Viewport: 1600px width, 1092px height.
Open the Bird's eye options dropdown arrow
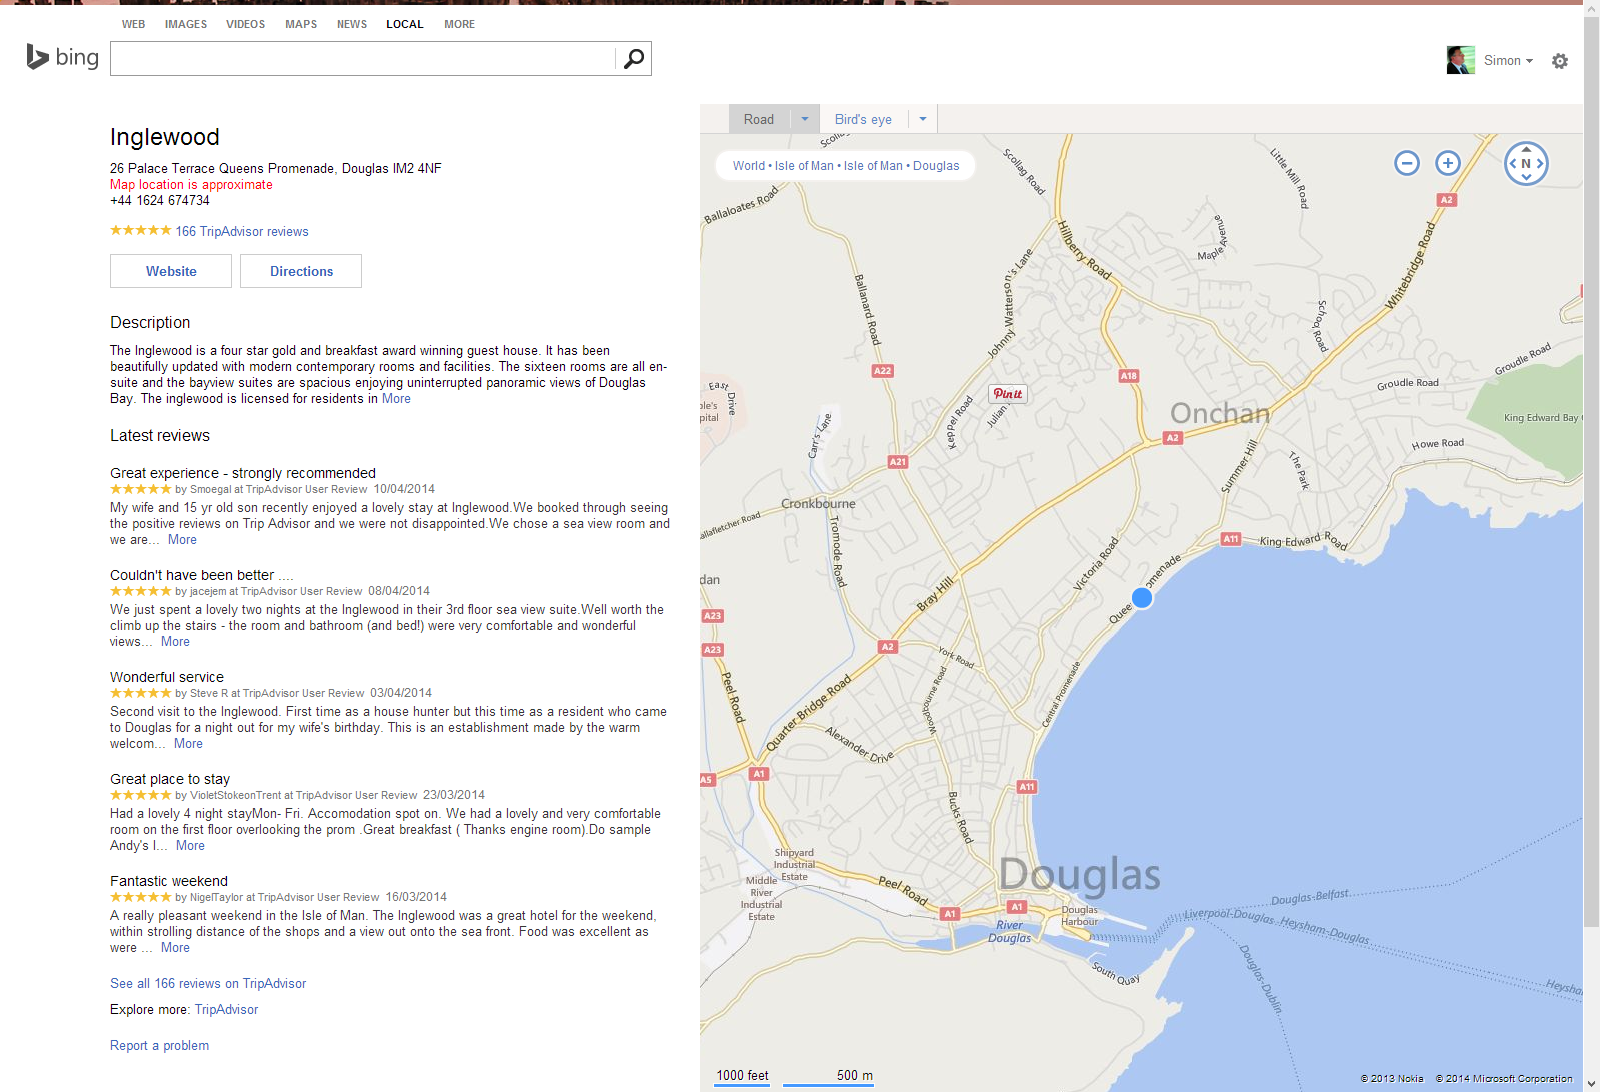point(921,118)
